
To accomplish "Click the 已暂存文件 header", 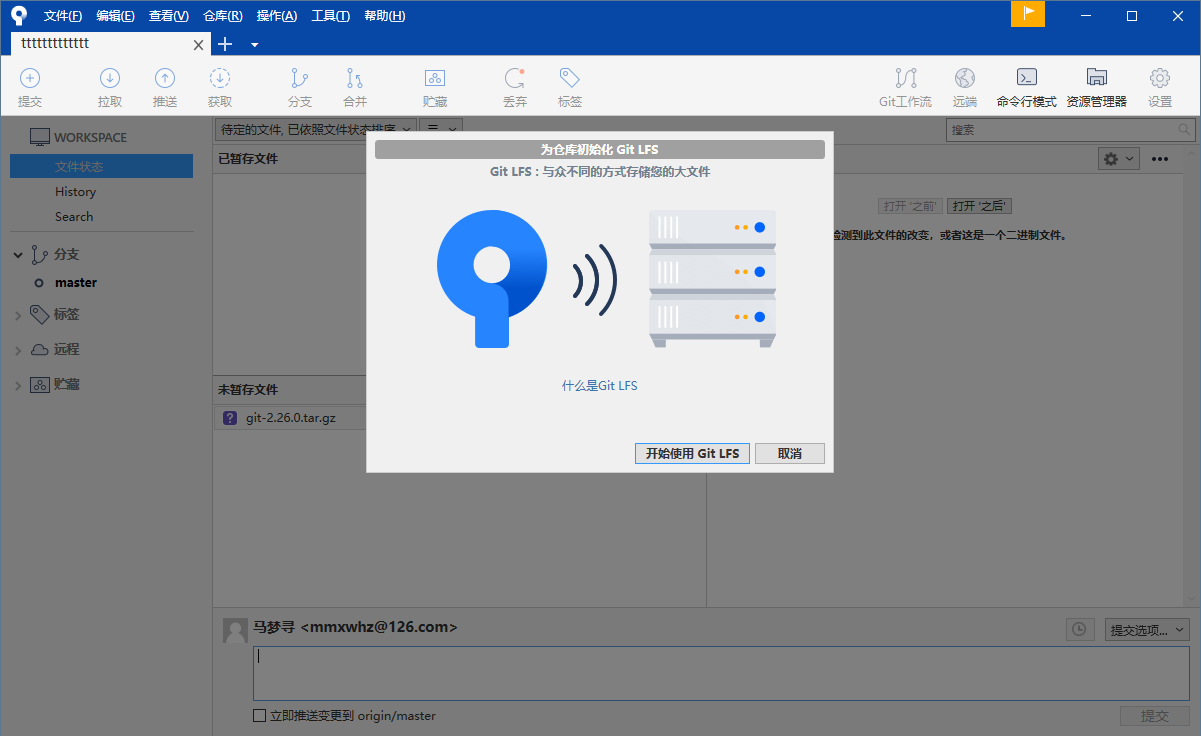I will point(248,158).
